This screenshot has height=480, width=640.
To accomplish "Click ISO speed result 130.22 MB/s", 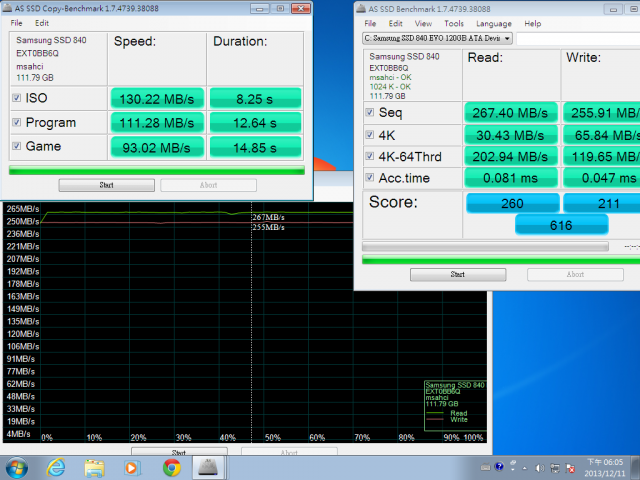I will click(x=157, y=99).
